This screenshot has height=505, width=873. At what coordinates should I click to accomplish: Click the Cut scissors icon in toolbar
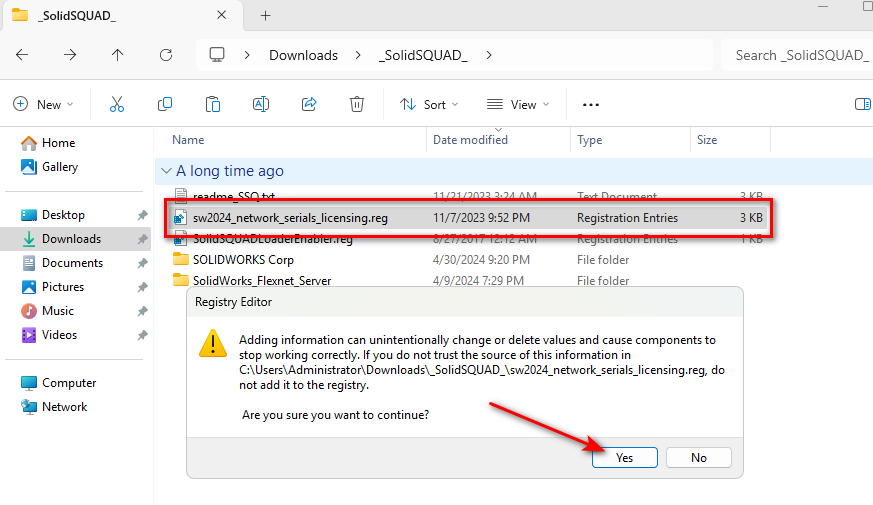(117, 104)
